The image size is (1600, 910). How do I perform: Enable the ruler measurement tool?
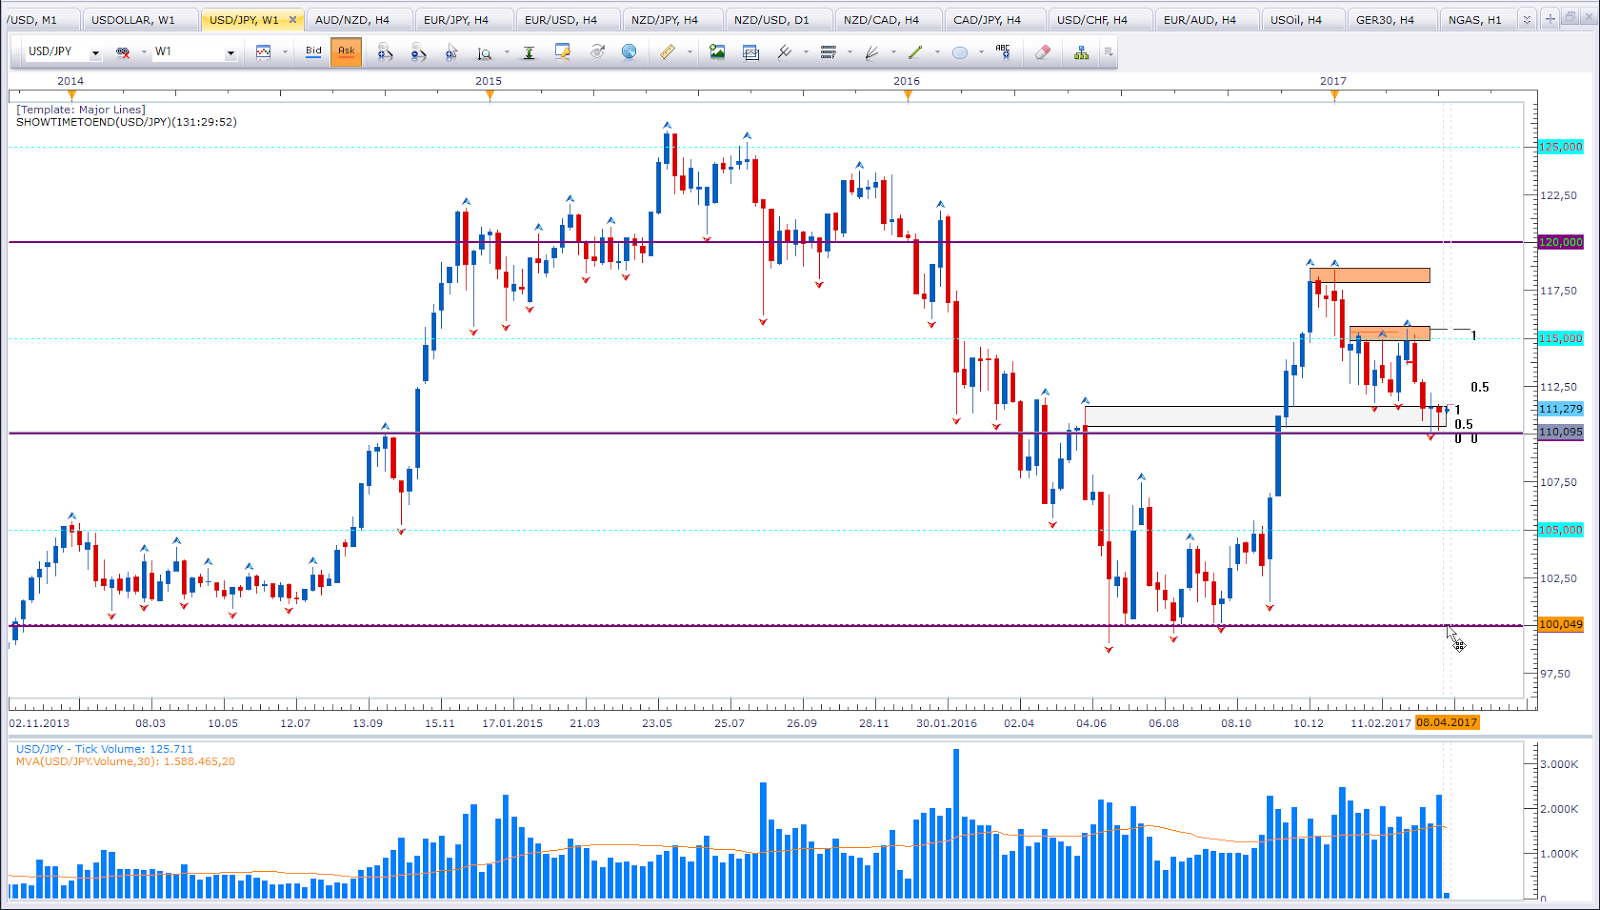669,52
